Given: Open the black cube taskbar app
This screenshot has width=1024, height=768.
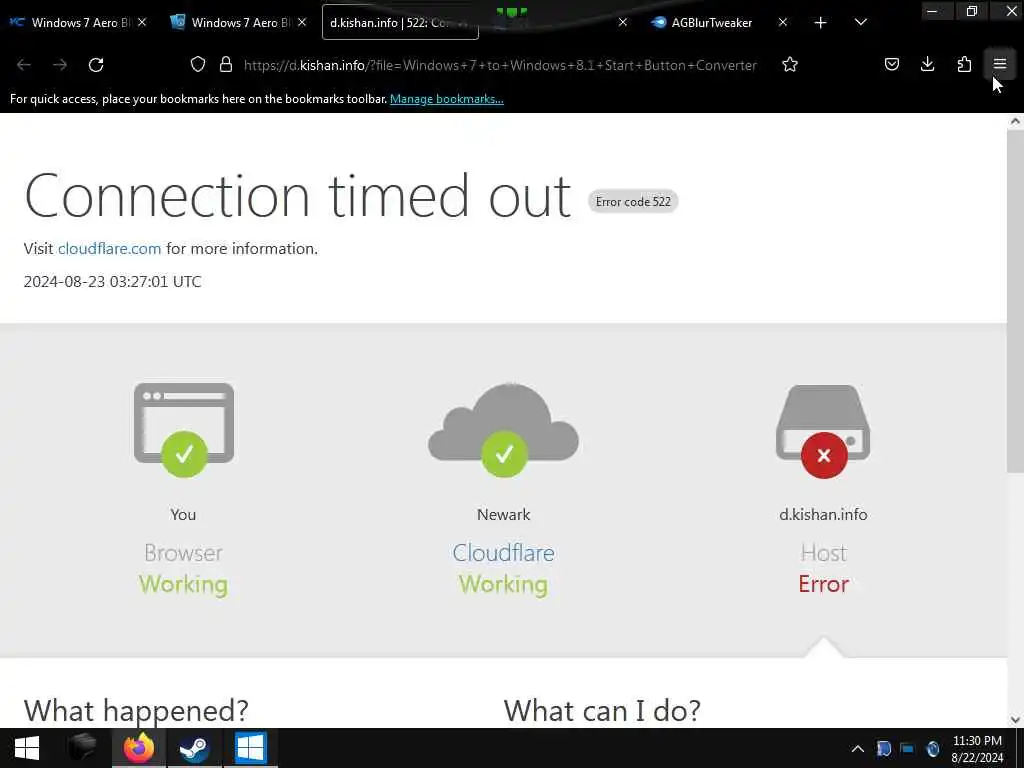Looking at the screenshot, I should coord(82,748).
